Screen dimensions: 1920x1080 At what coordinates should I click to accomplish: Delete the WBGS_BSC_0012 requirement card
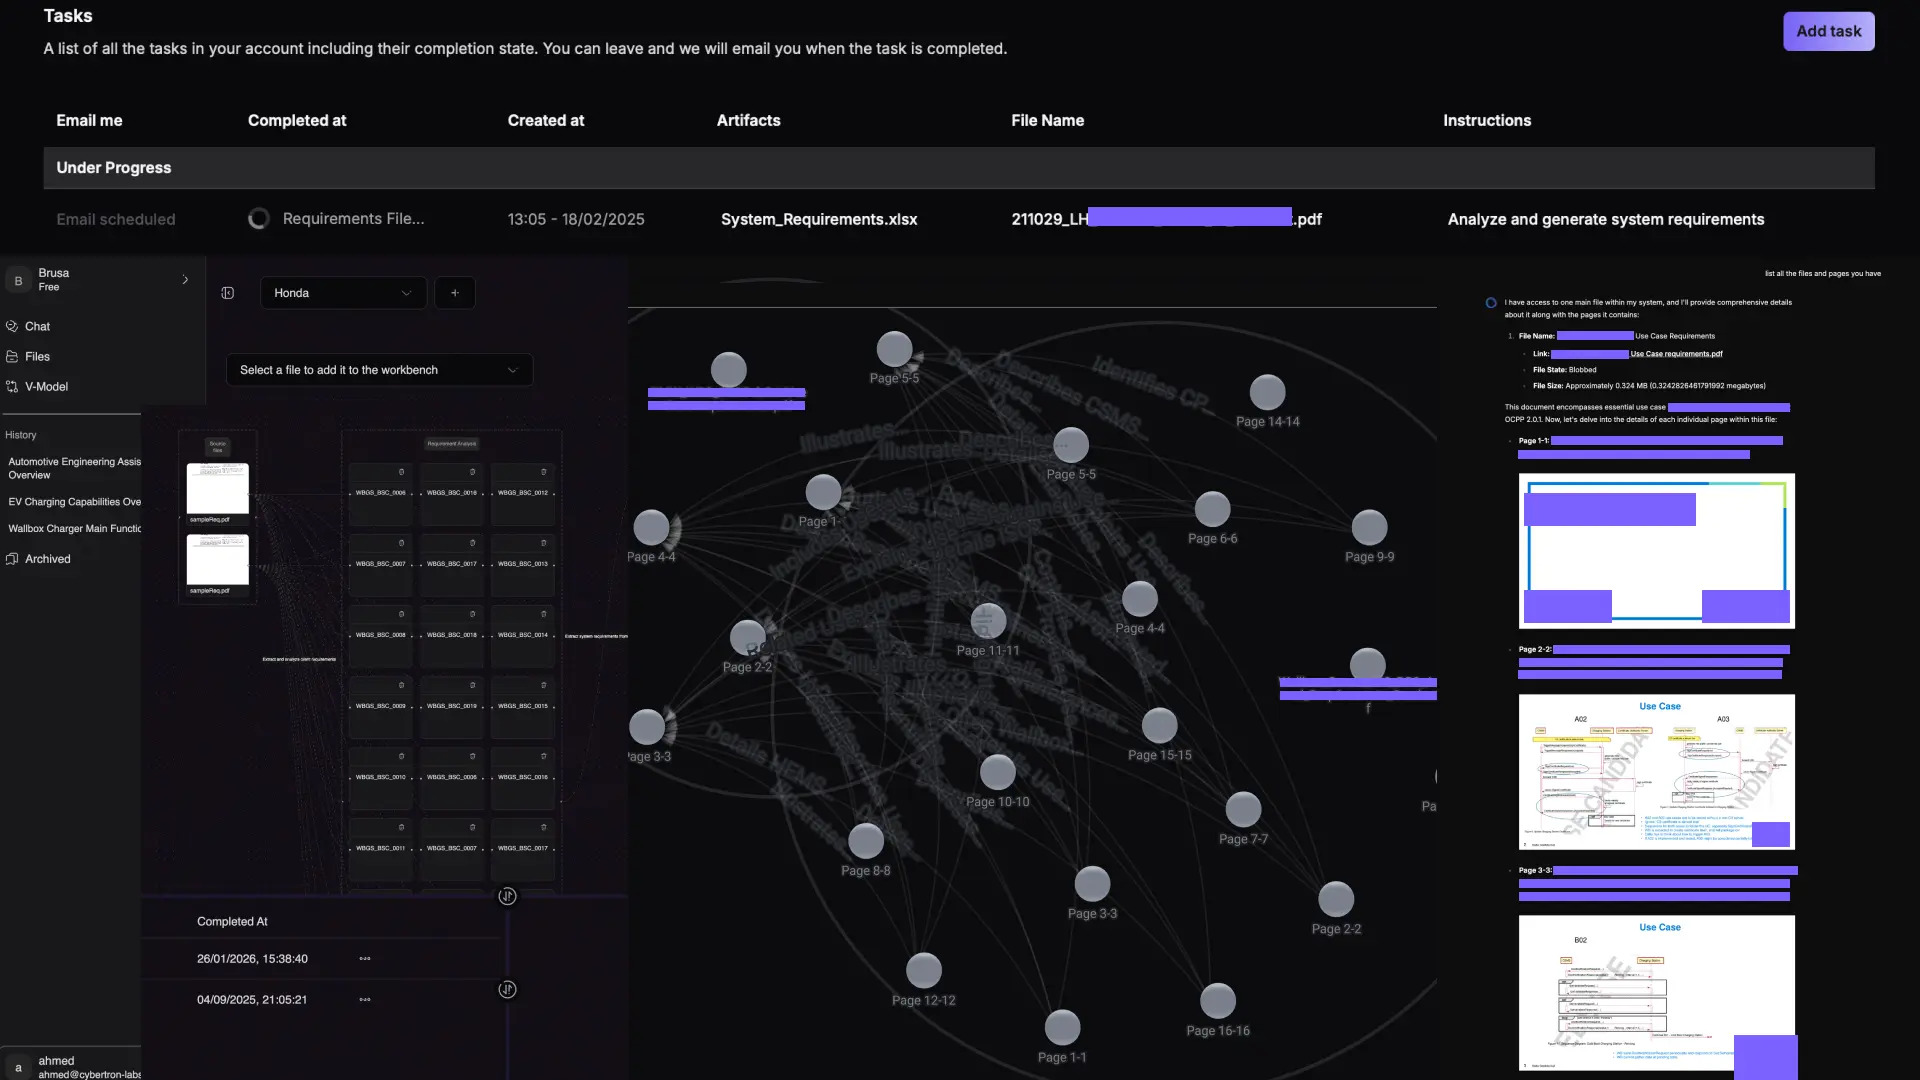point(544,472)
